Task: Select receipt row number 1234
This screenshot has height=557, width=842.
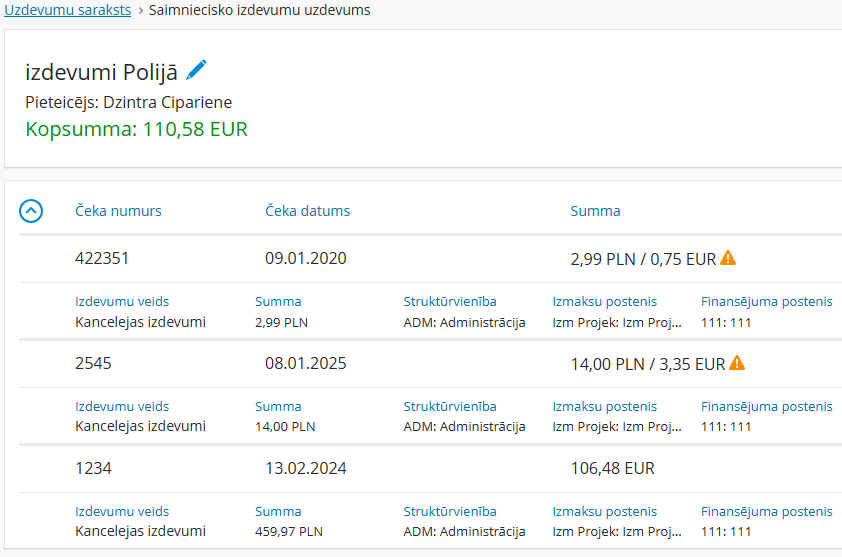Action: pos(93,468)
